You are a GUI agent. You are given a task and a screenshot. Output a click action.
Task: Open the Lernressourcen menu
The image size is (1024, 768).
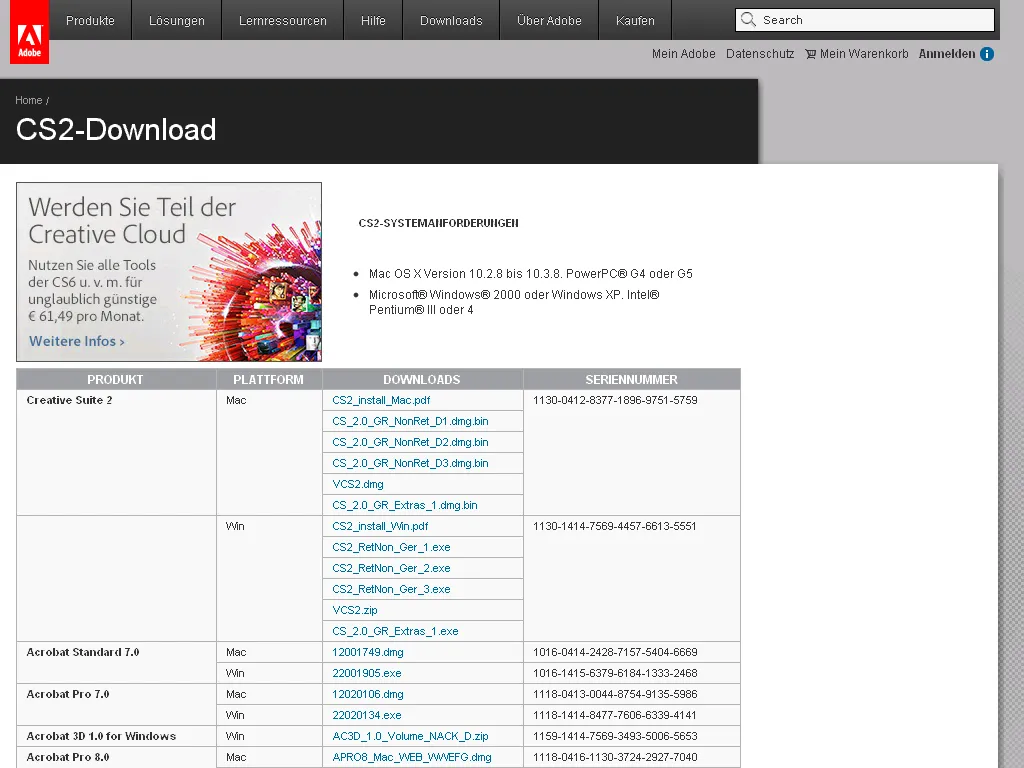281,20
